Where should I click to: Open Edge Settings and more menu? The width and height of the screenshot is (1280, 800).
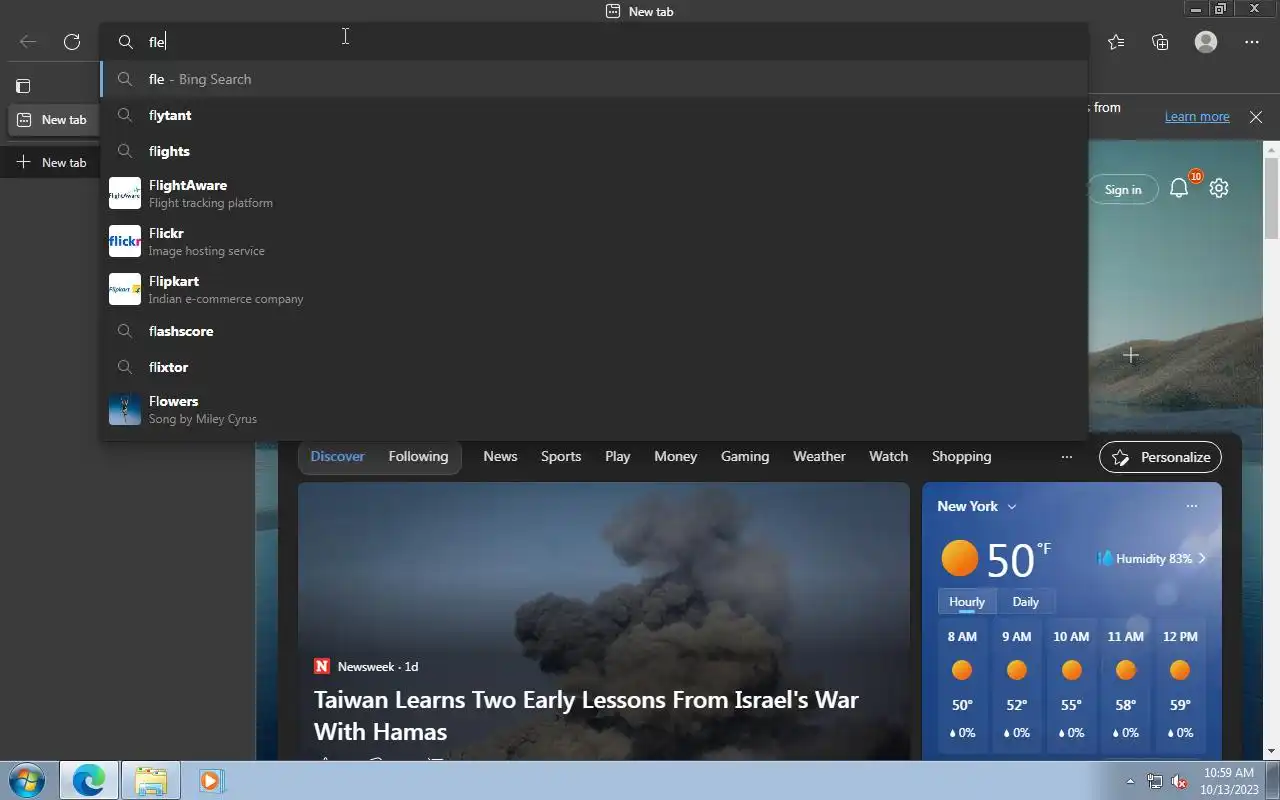pos(1252,42)
